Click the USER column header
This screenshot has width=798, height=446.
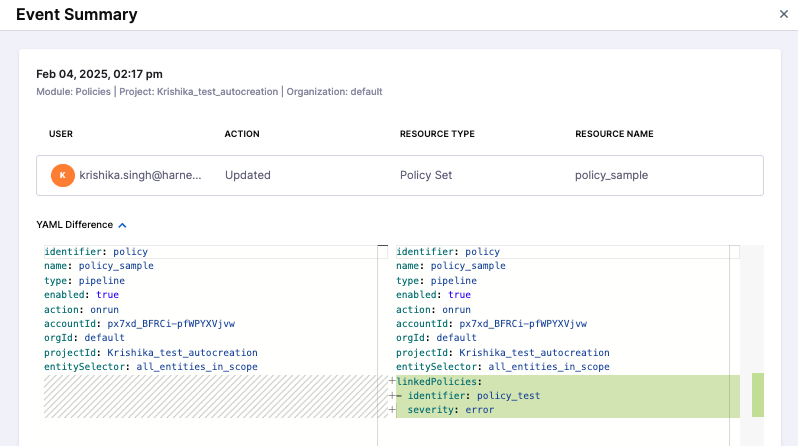pyautogui.click(x=61, y=134)
